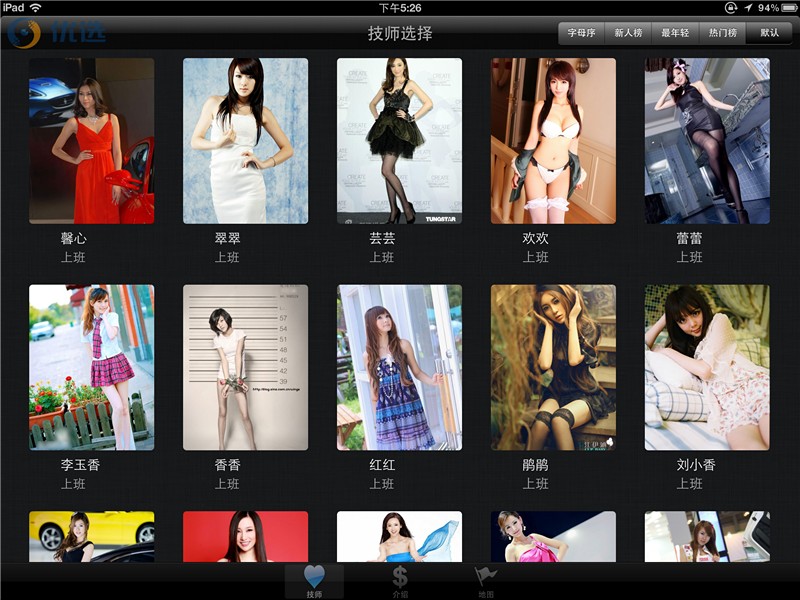800x600 pixels.
Task: Open third-row thumbnail with blue fabric
Action: (399, 537)
